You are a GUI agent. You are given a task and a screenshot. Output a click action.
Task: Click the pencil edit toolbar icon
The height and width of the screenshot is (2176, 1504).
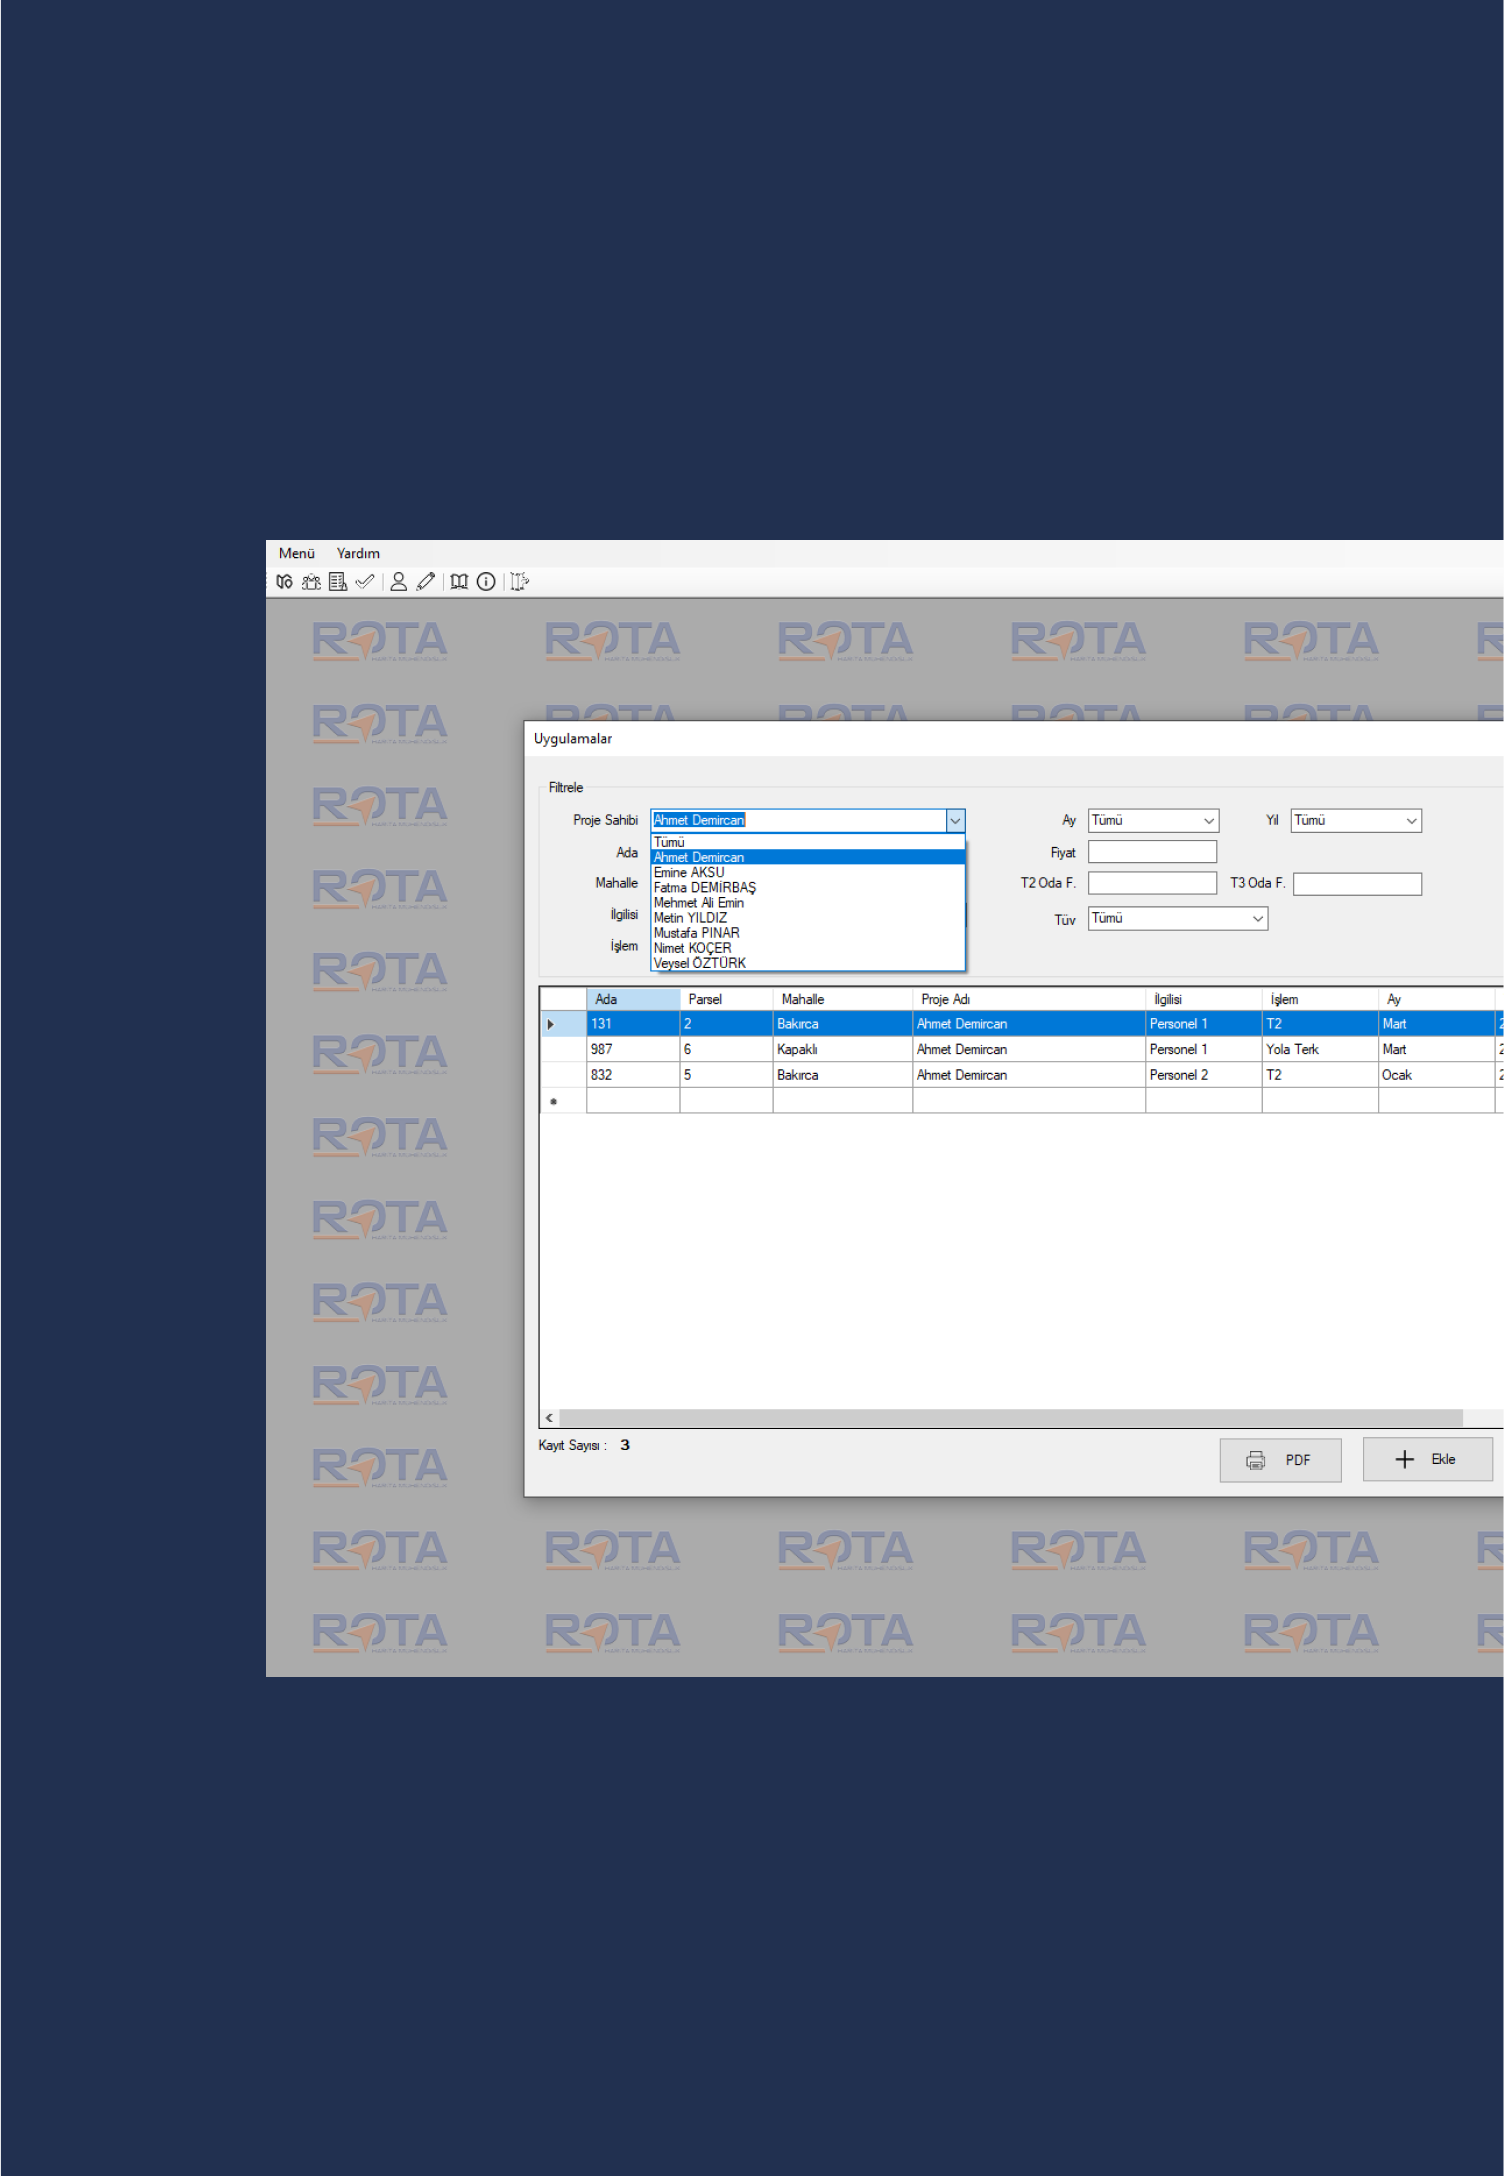tap(426, 582)
